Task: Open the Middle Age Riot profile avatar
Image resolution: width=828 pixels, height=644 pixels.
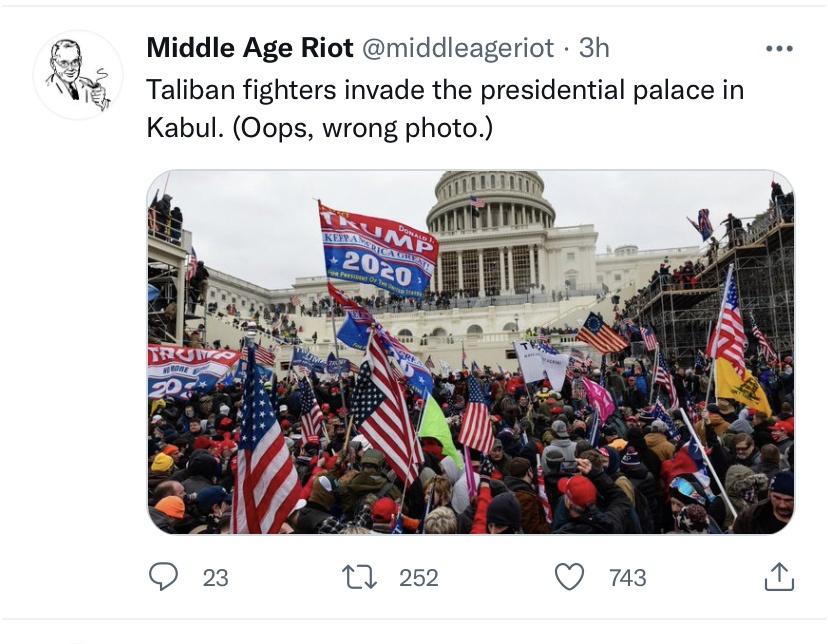Action: [78, 75]
